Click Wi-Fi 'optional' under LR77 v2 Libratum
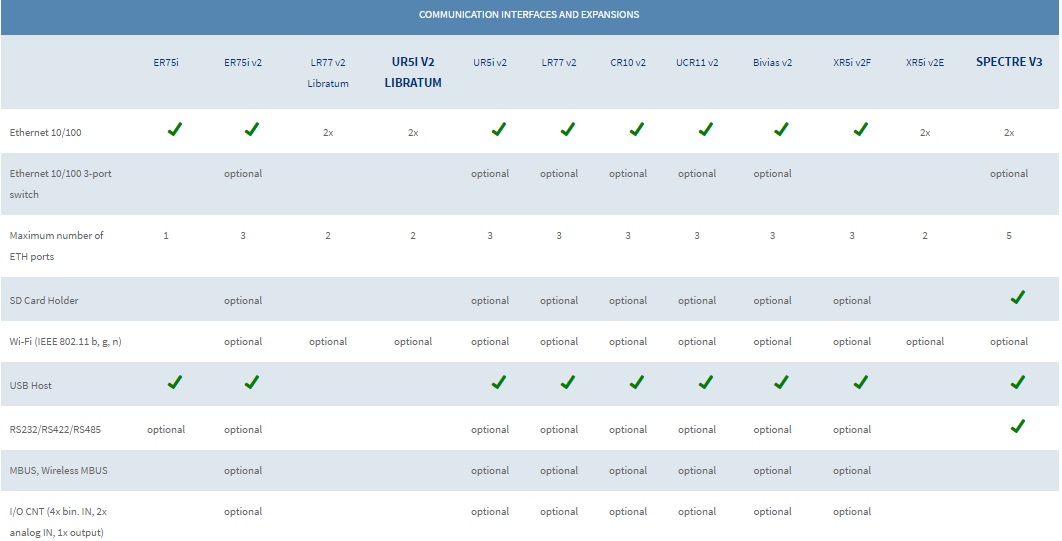The height and width of the screenshot is (541, 1062). tap(328, 342)
